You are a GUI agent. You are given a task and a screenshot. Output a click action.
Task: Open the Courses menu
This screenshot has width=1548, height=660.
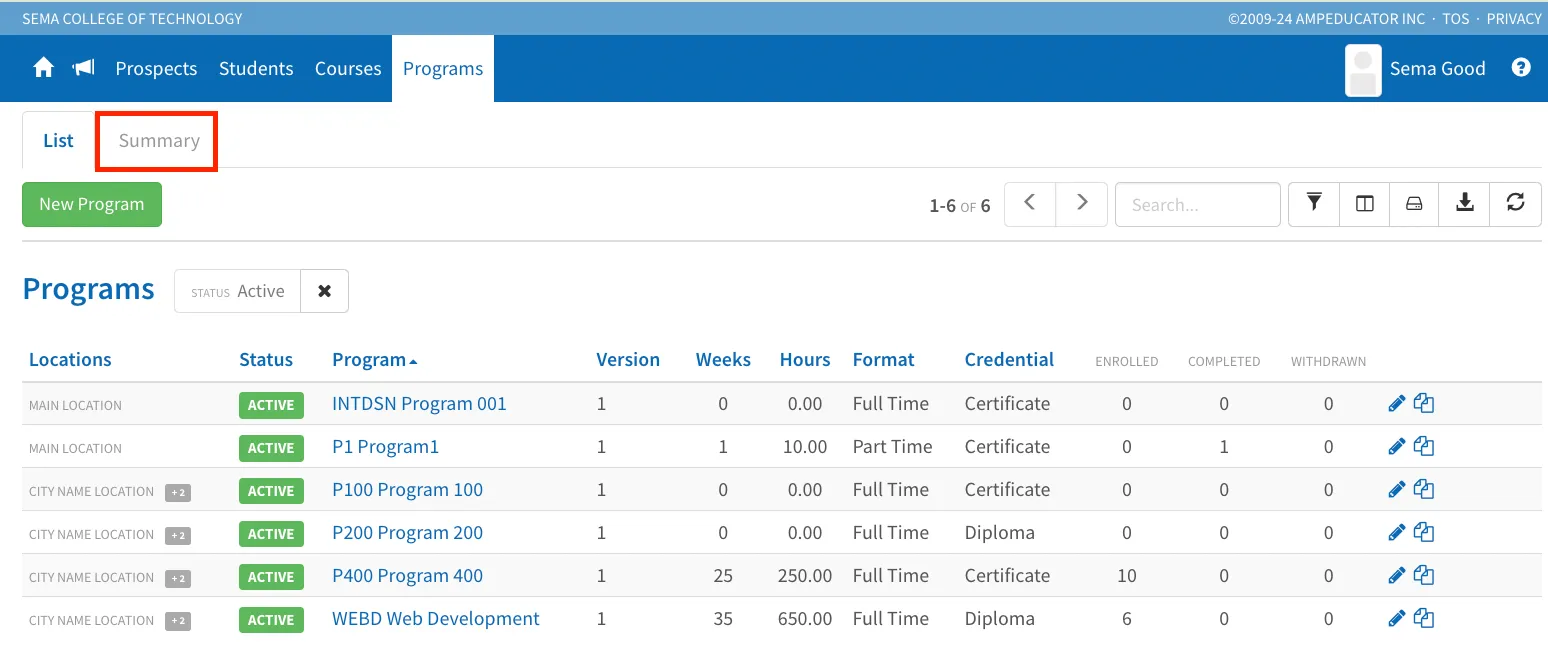point(348,68)
